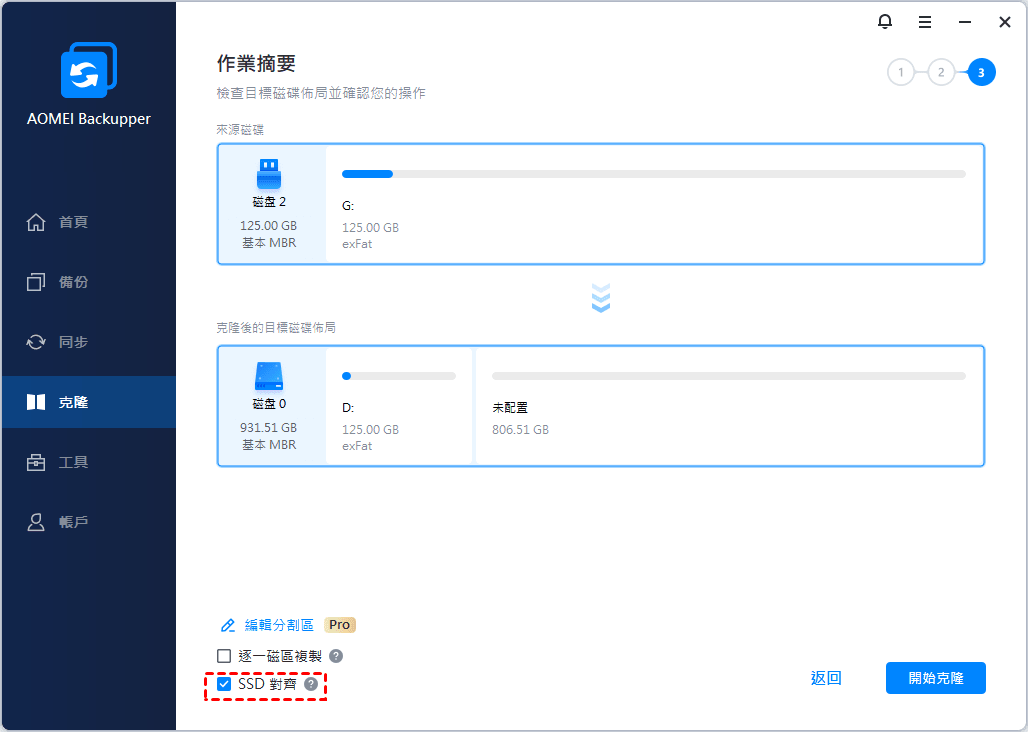The image size is (1028, 732).
Task: Open the 同步 sync section
Action: click(89, 342)
